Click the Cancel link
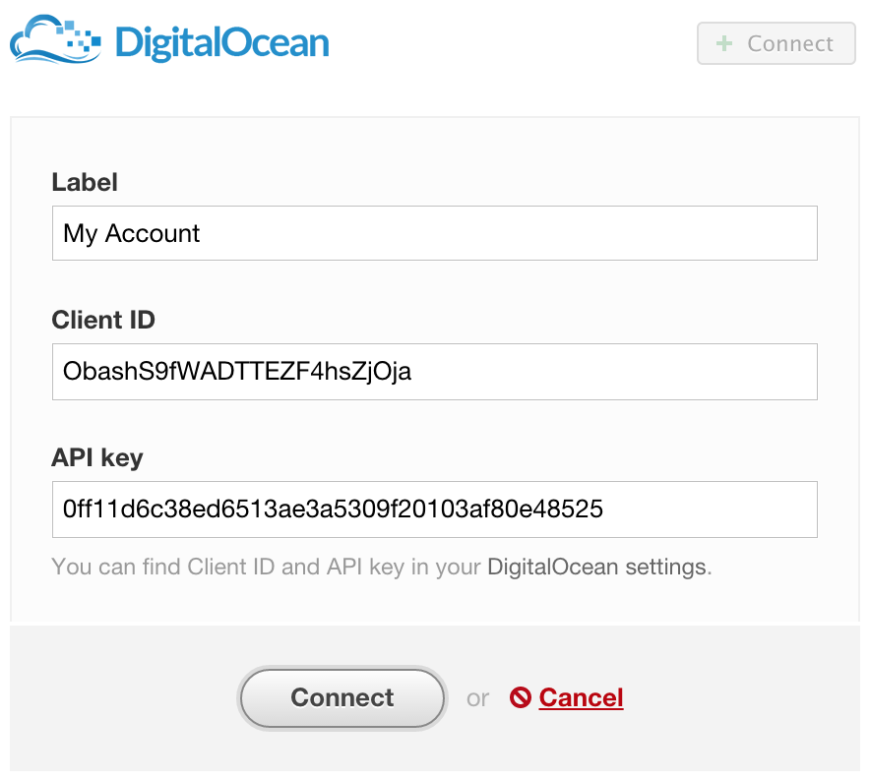Viewport: 870px width, 779px height. point(580,698)
